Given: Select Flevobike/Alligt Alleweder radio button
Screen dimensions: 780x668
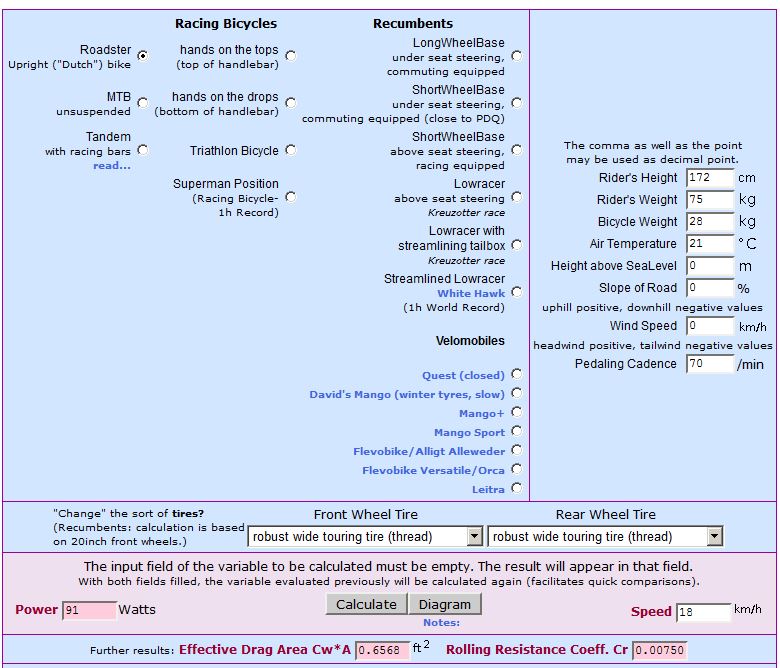Looking at the screenshot, I should [x=517, y=450].
